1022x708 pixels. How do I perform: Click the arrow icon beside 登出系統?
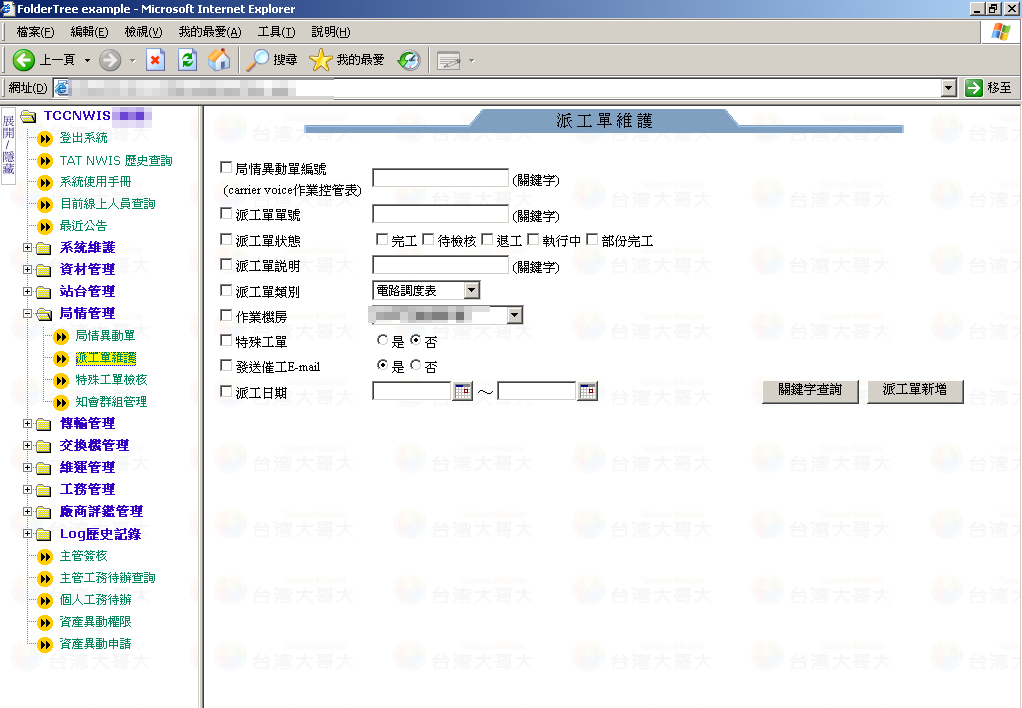(45, 139)
